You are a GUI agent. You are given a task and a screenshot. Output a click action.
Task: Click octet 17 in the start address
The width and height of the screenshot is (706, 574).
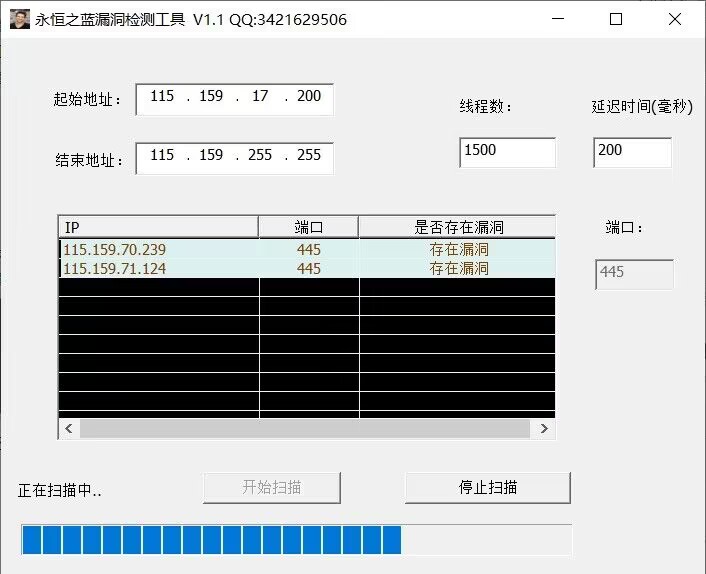click(260, 96)
